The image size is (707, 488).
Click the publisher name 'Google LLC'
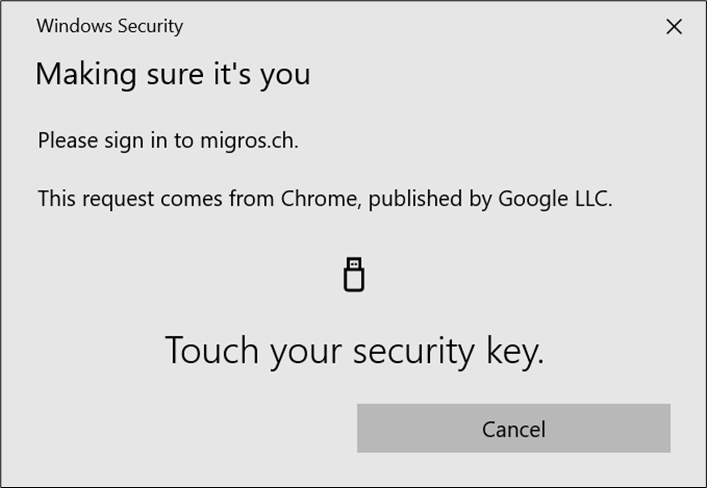coord(554,198)
